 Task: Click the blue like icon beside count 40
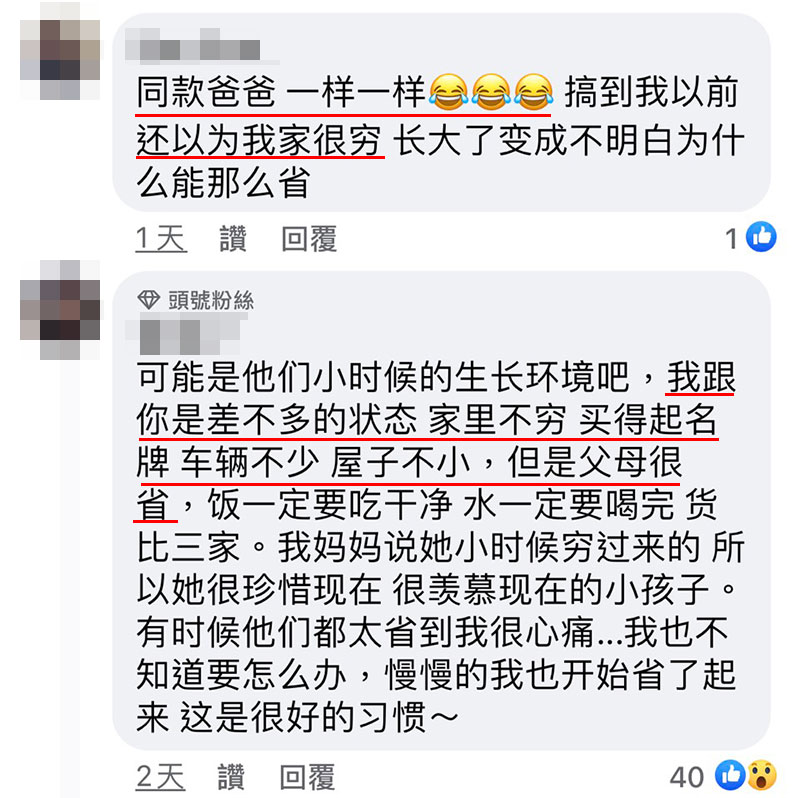click(730, 775)
